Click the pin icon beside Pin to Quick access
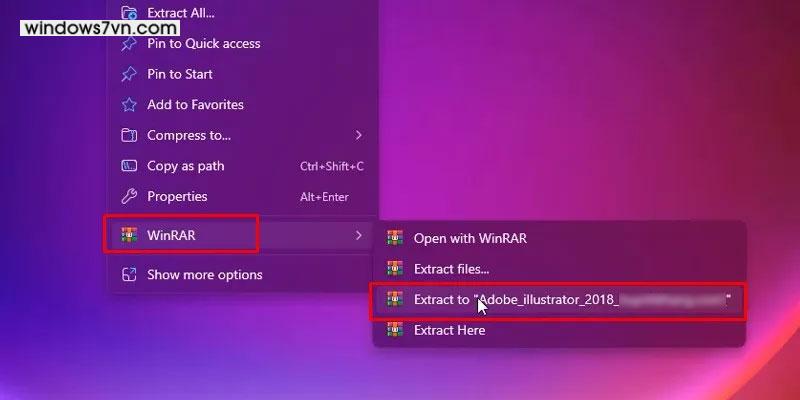 (129, 43)
